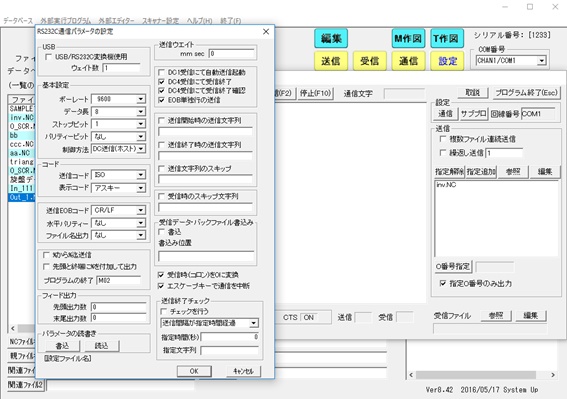
Task: Enable 繰返し送信 checkbox
Action: point(442,153)
